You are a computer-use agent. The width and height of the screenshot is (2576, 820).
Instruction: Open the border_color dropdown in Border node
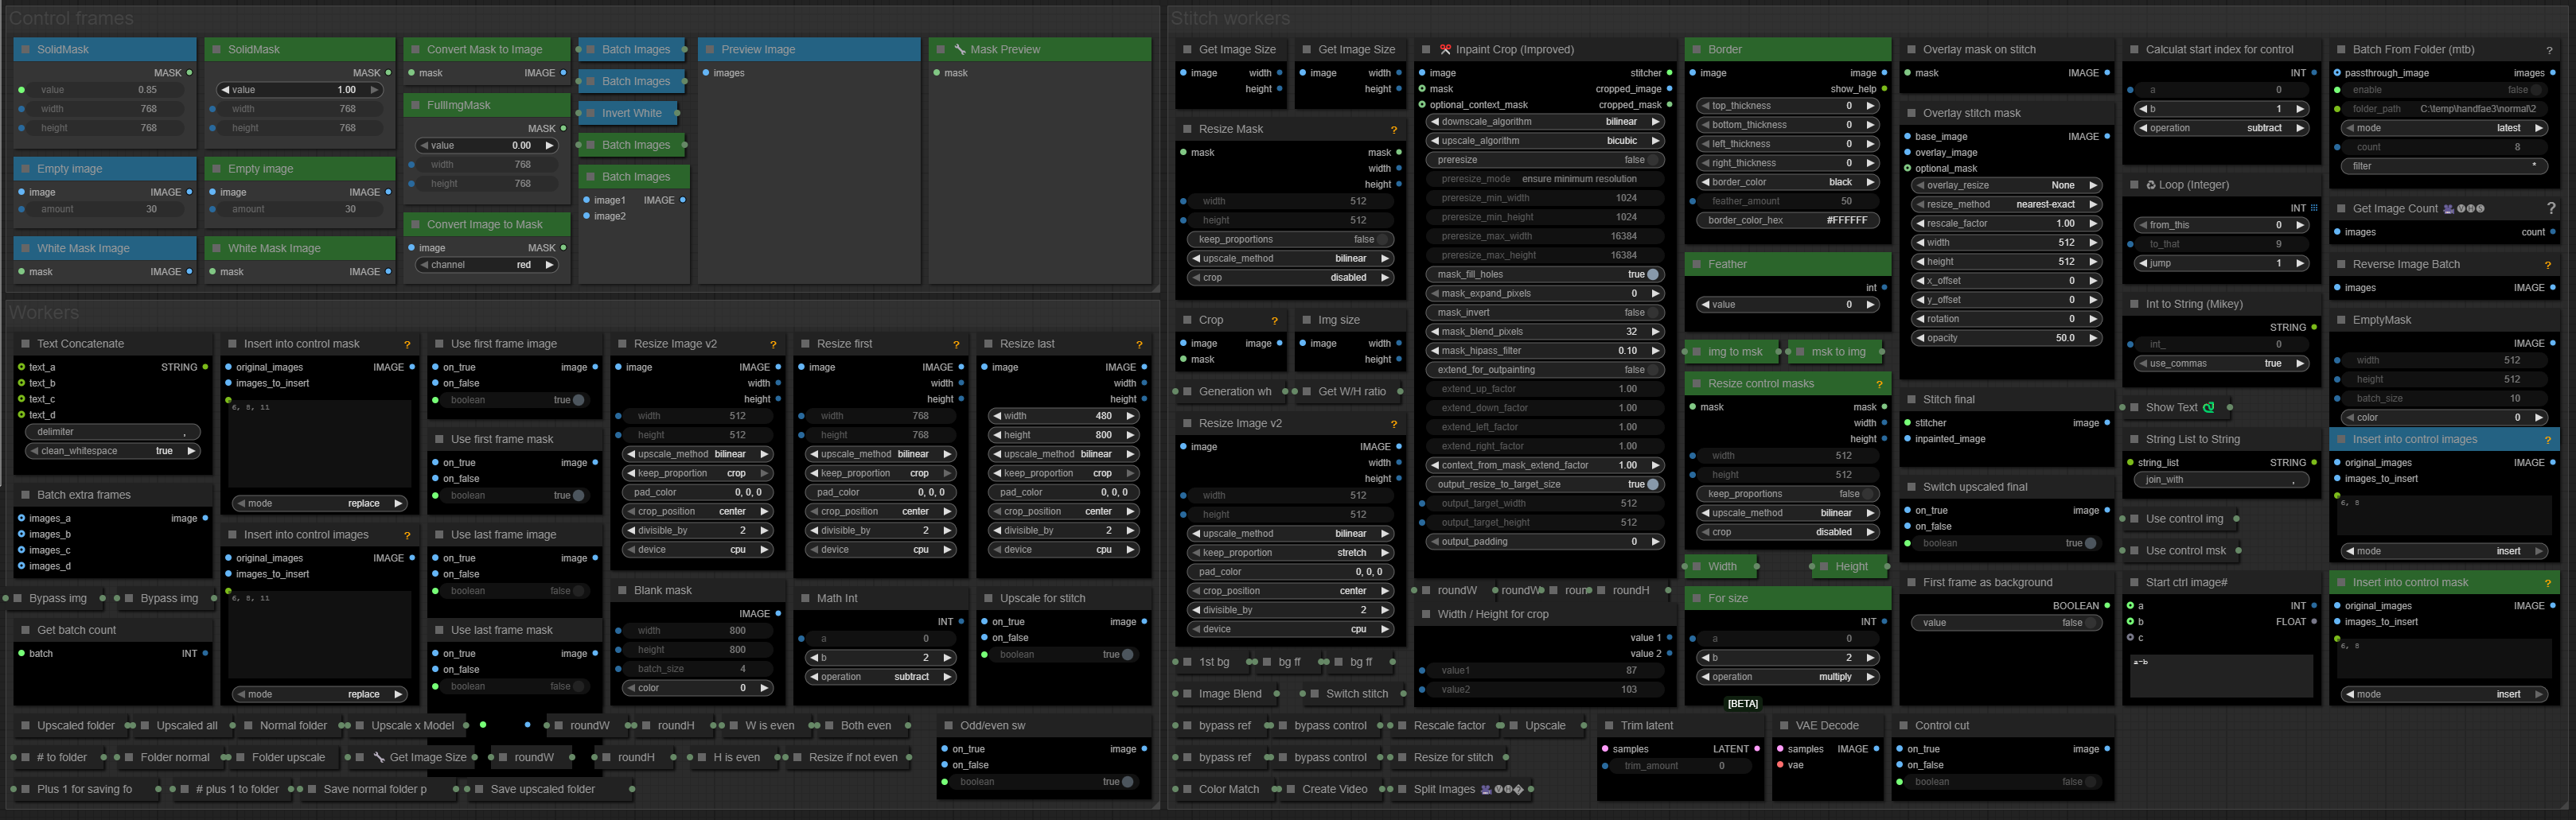point(1787,182)
